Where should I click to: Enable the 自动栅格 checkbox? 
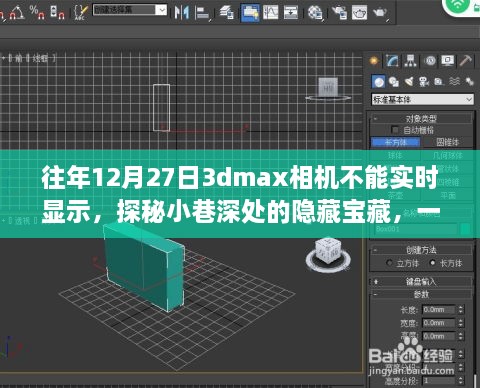[395, 130]
